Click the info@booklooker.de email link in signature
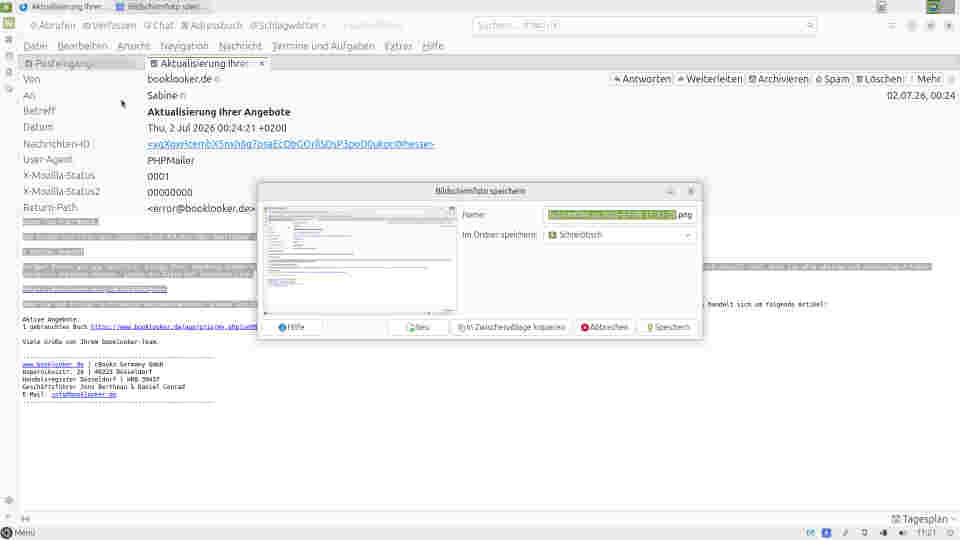 83,395
